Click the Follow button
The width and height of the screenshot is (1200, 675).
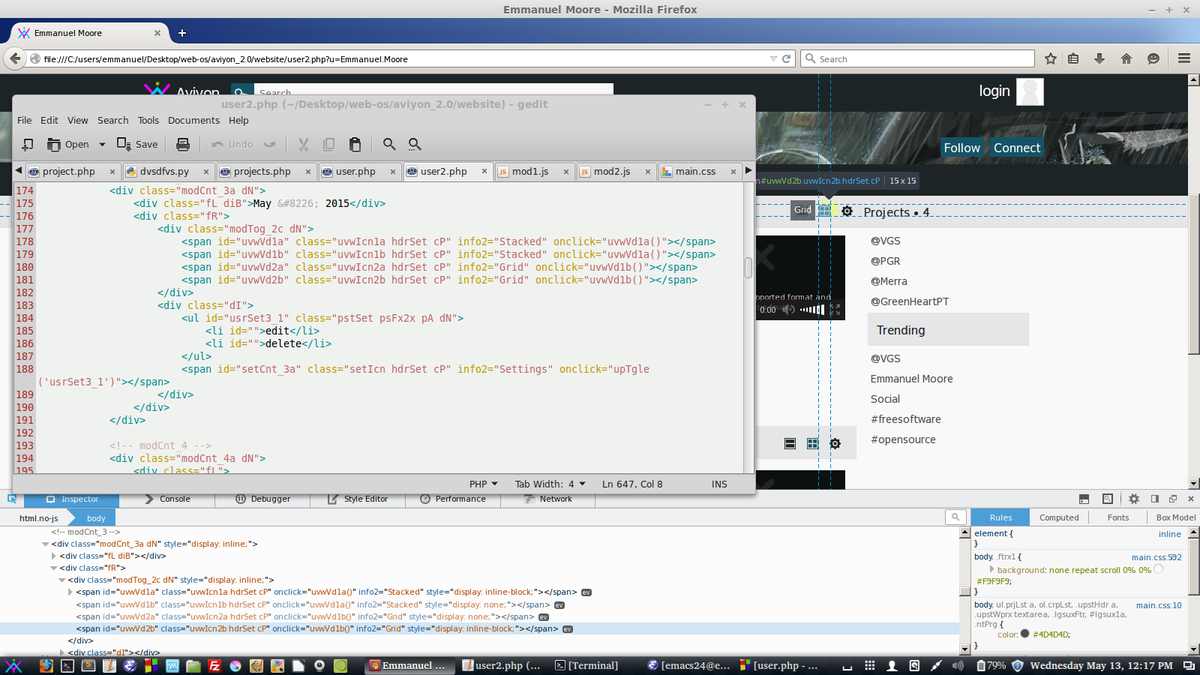[962, 148]
